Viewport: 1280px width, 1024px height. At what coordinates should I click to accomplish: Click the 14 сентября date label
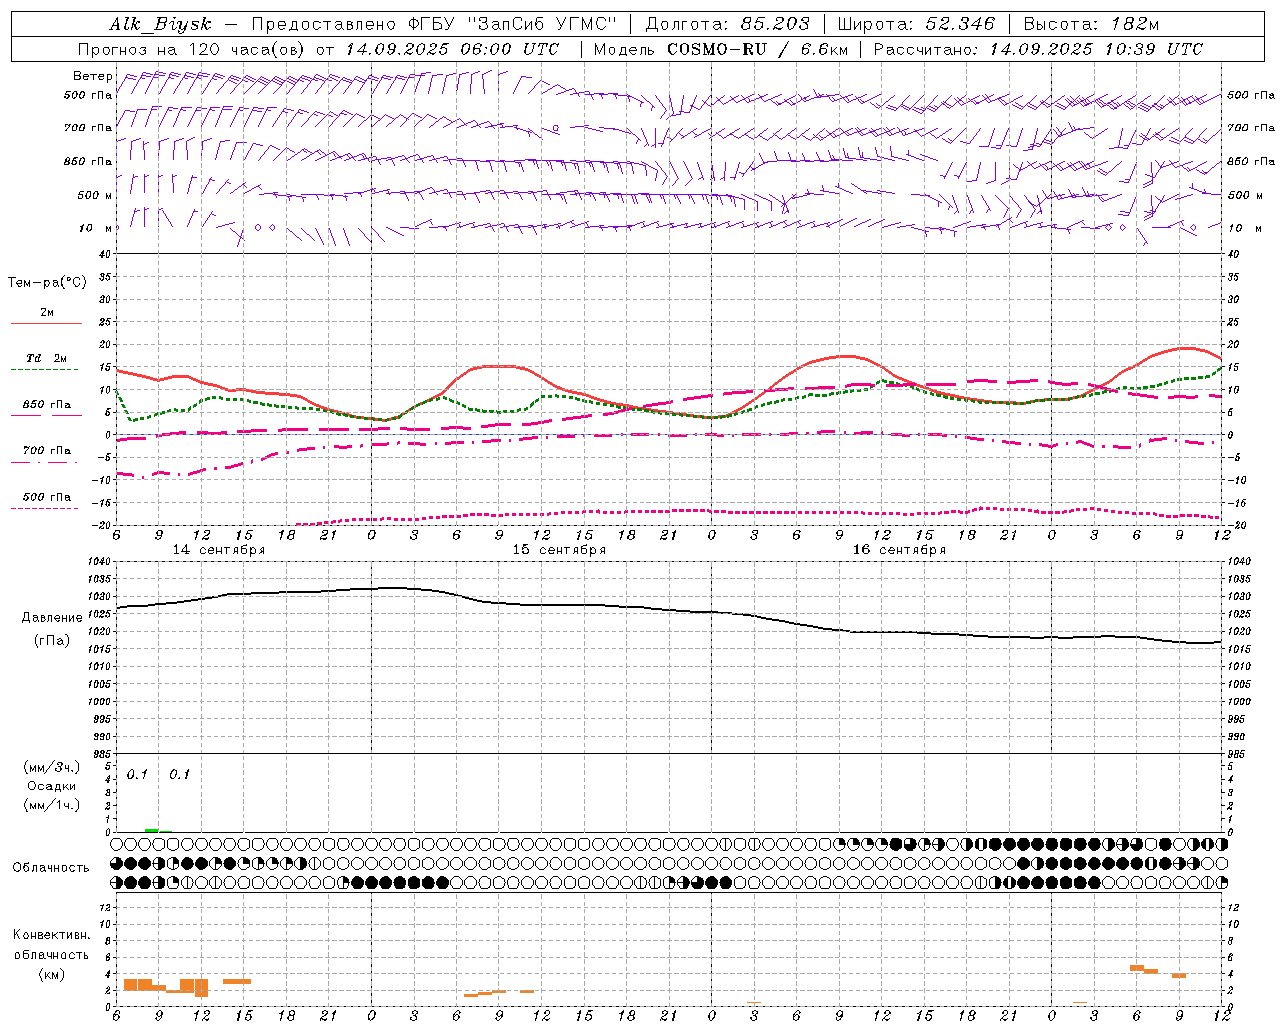[218, 550]
